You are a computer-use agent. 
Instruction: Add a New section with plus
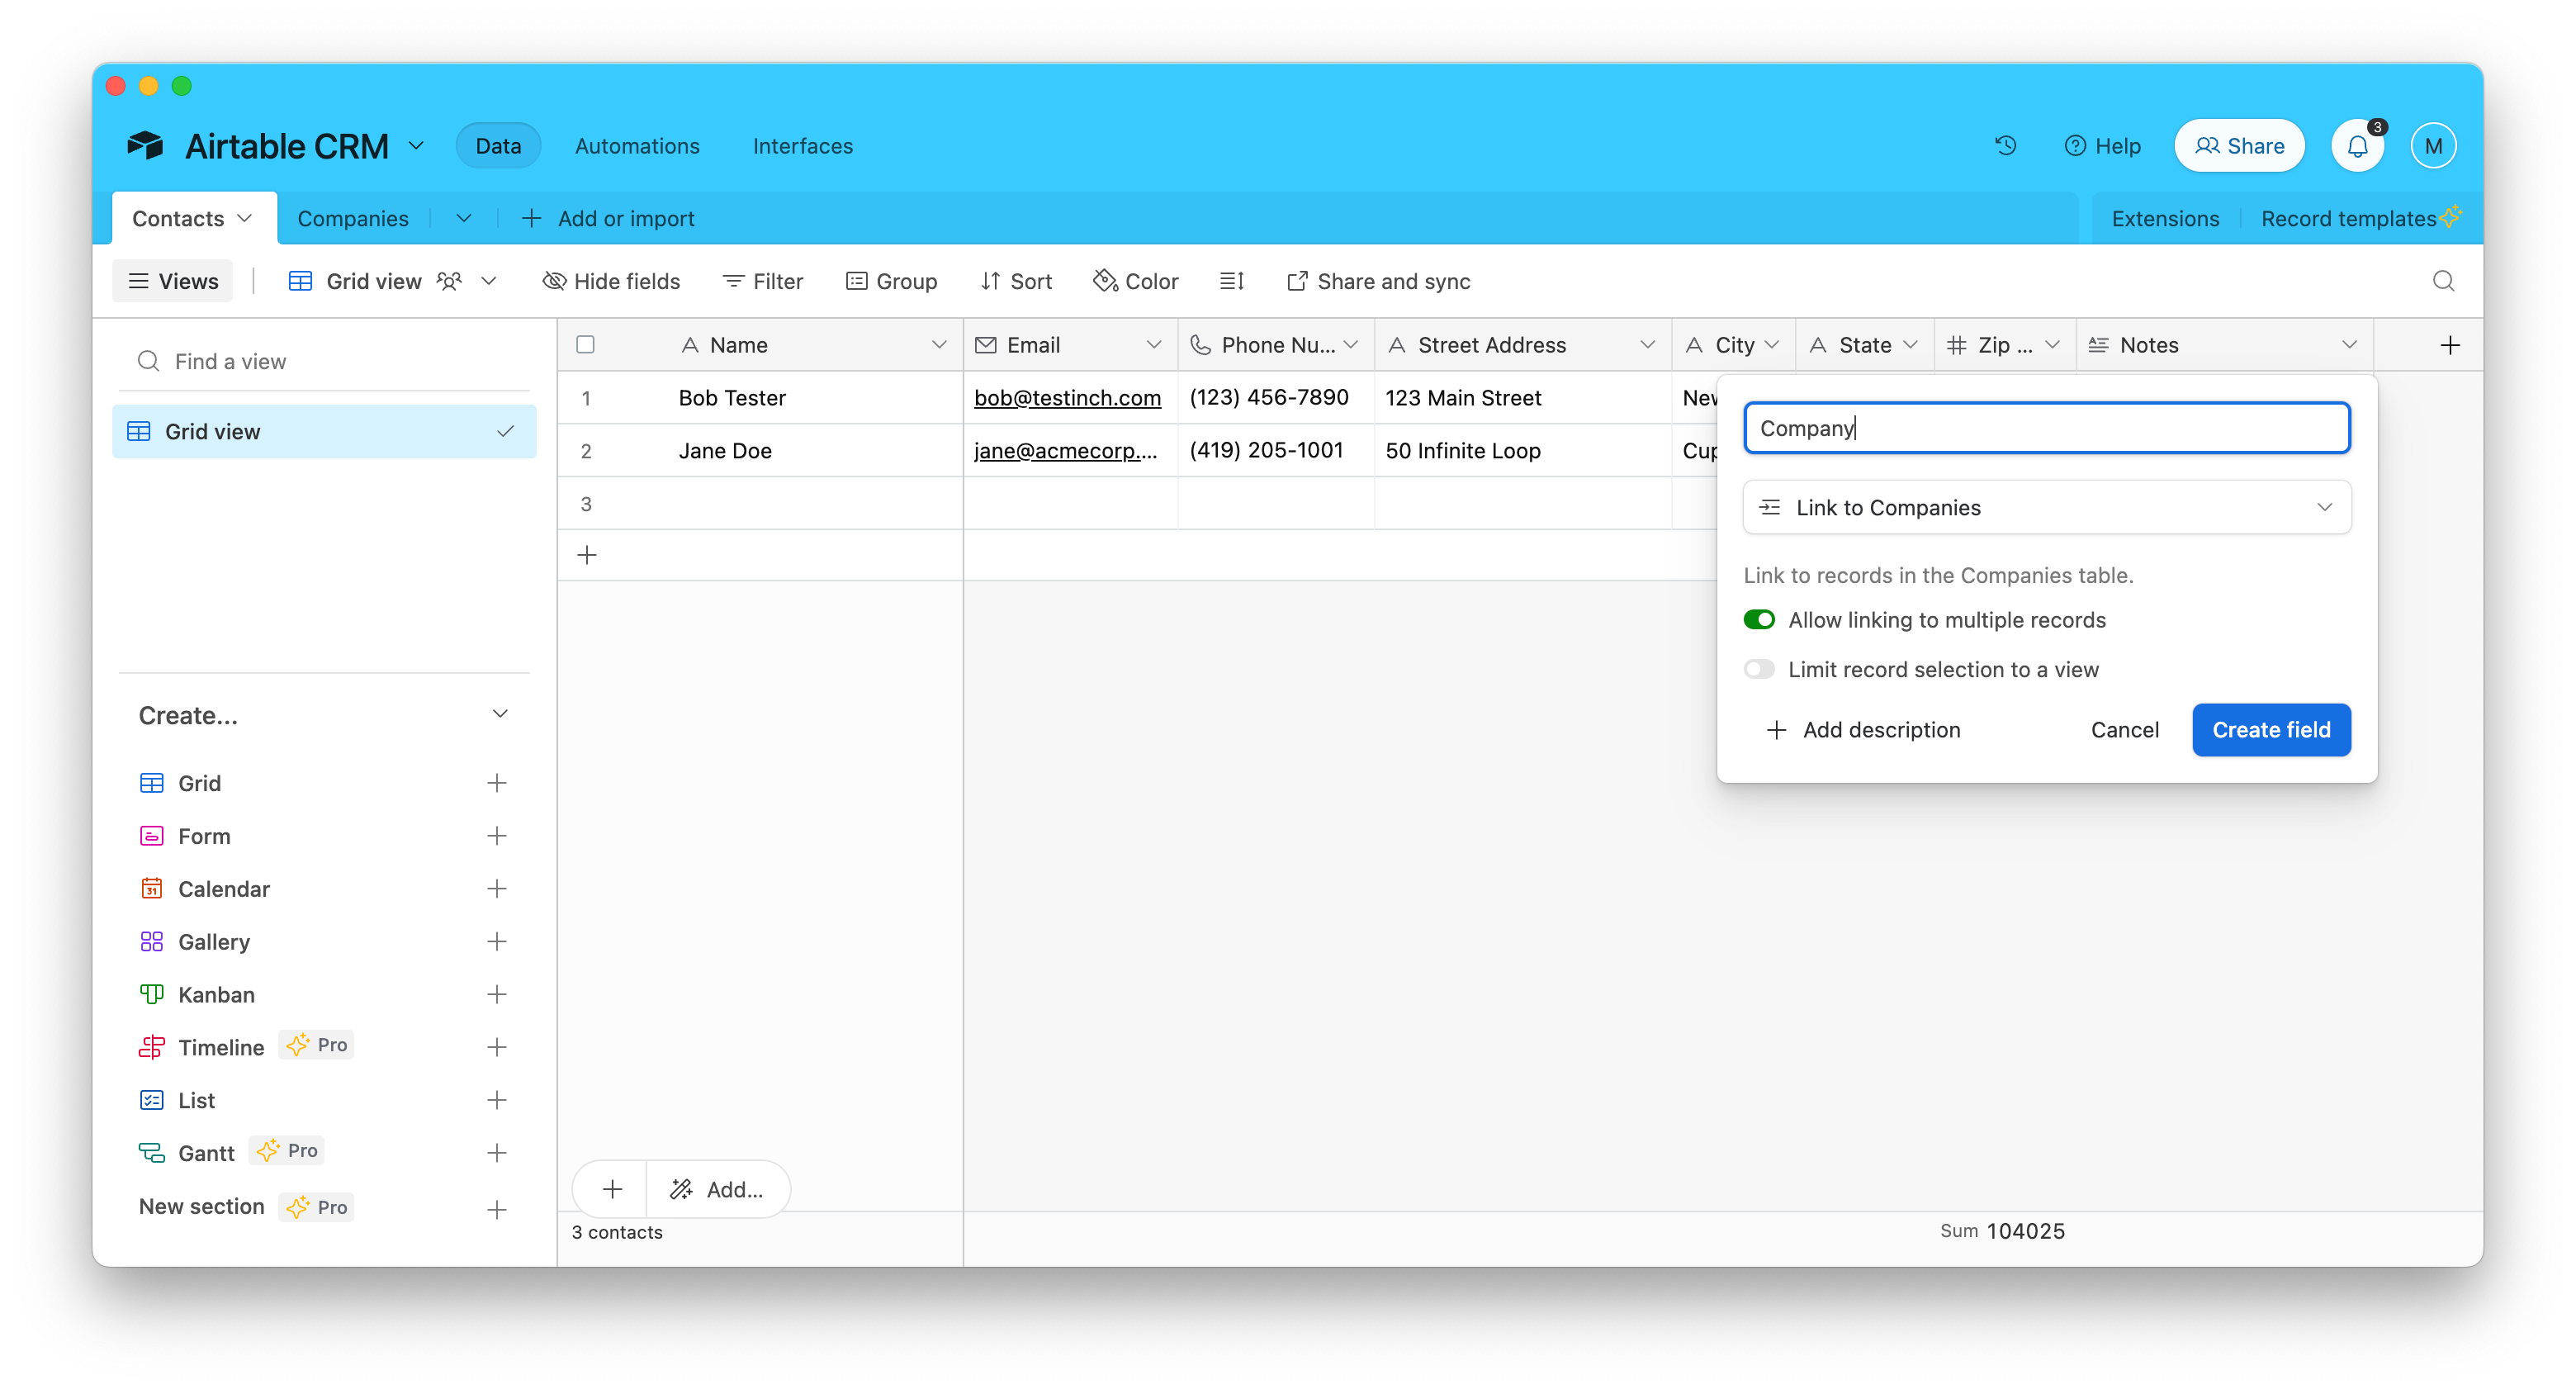pos(497,1210)
